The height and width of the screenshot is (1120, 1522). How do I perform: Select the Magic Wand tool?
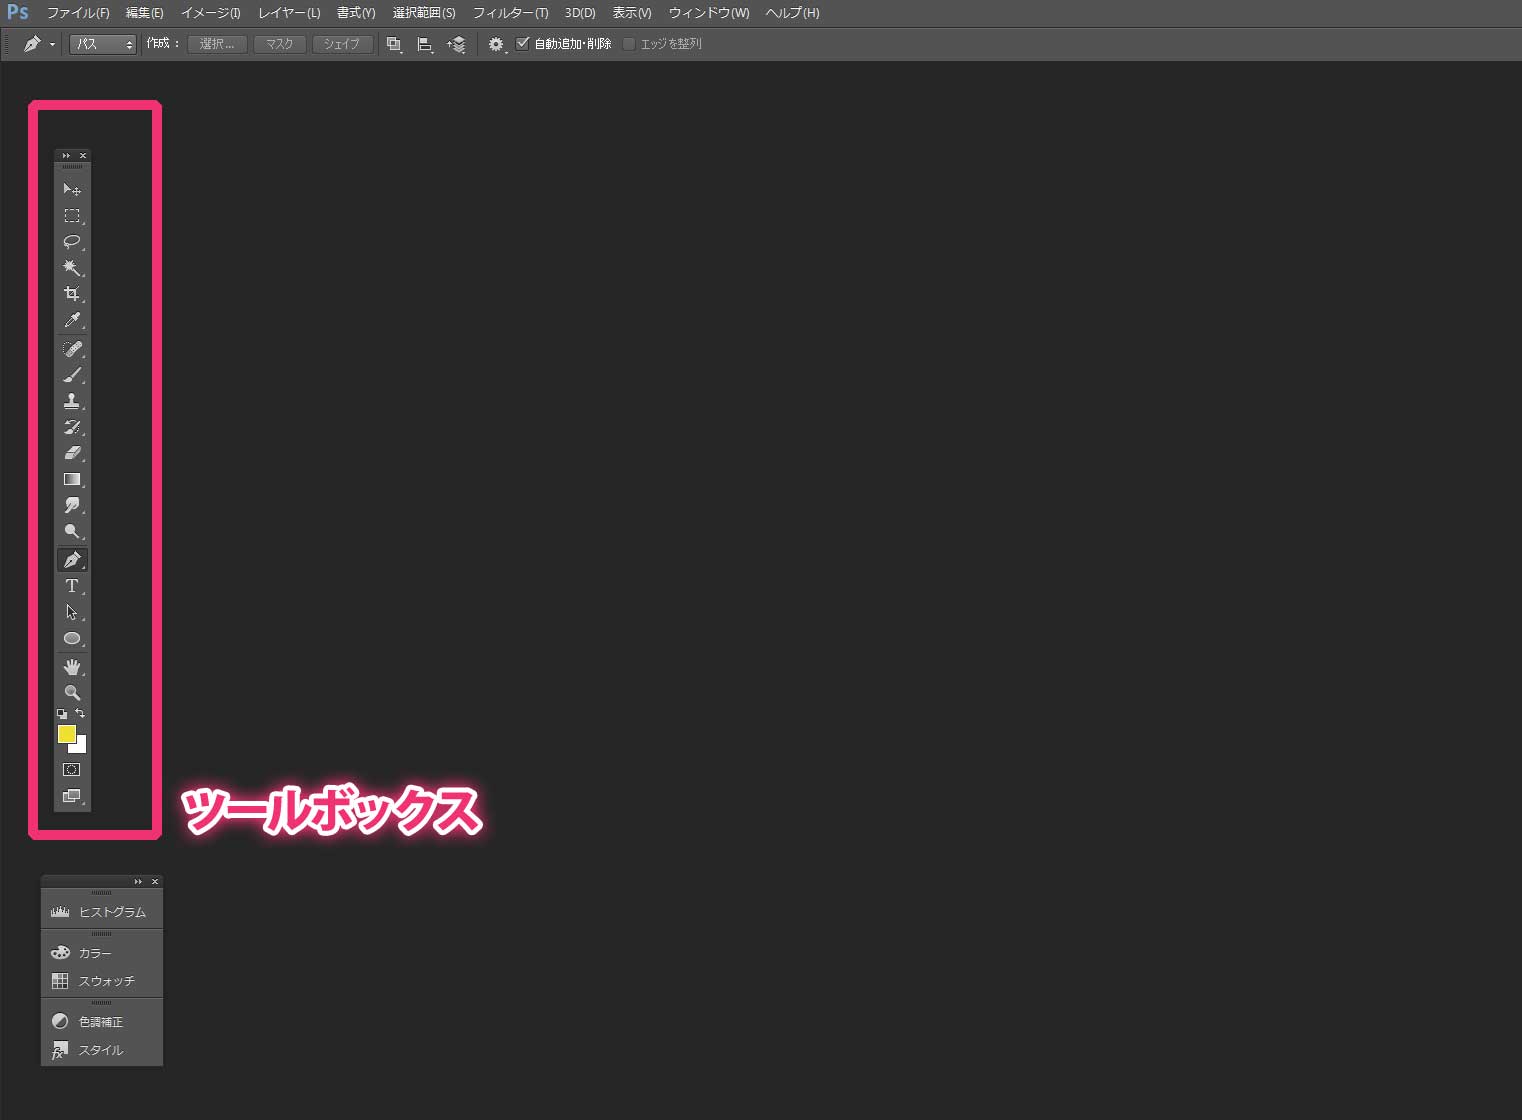pyautogui.click(x=72, y=267)
